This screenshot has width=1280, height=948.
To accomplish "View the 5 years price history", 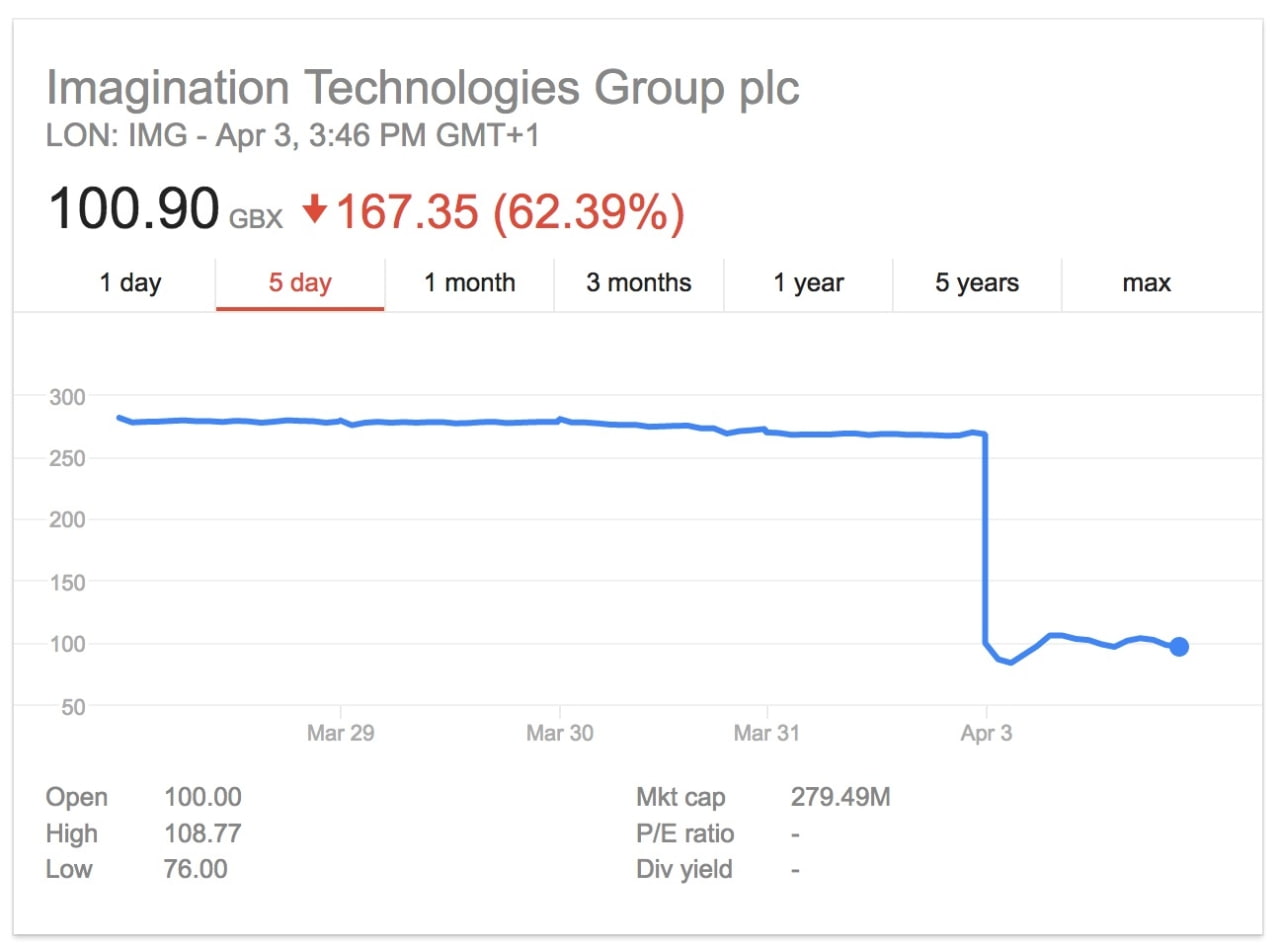I will [977, 283].
